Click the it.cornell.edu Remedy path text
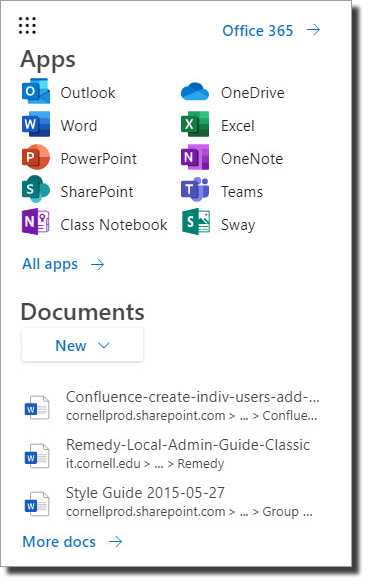 (145, 464)
